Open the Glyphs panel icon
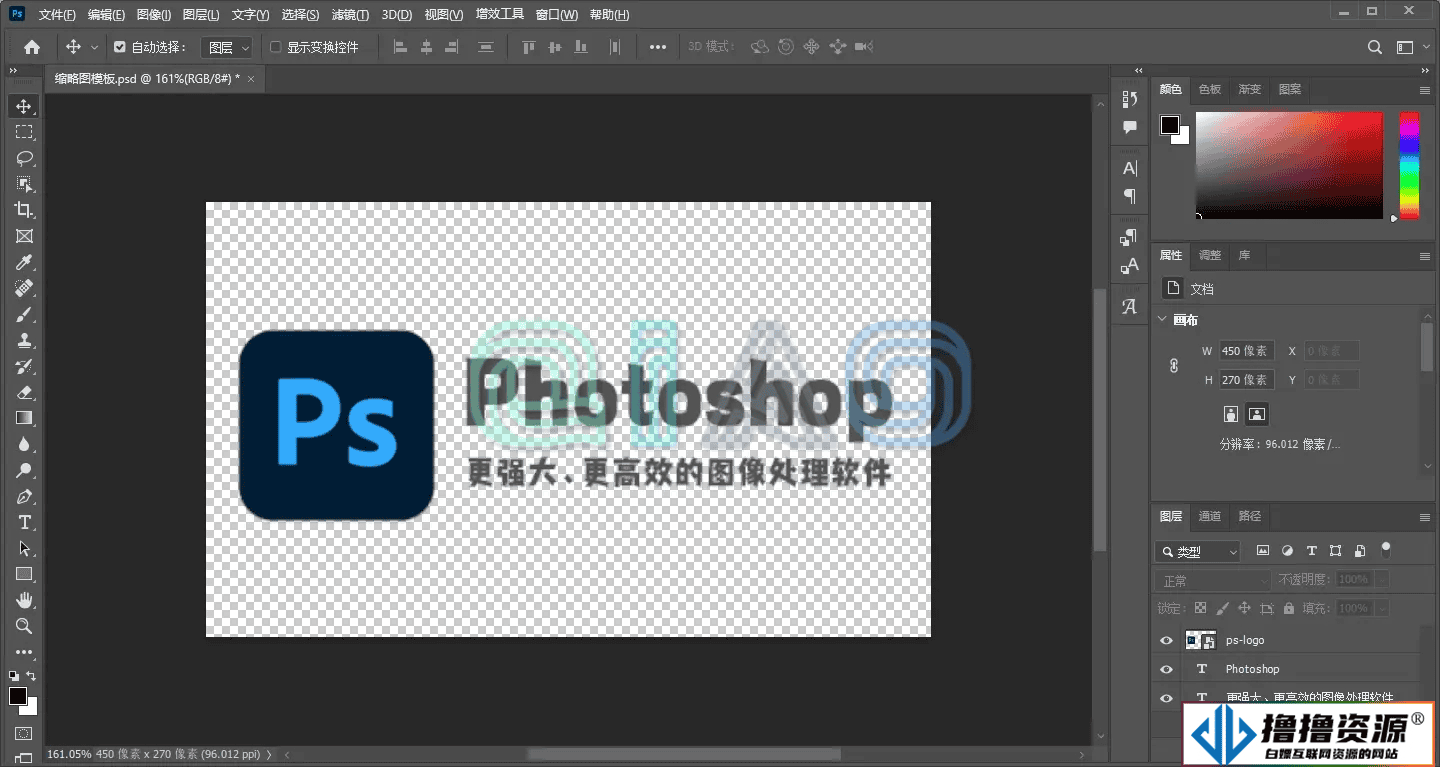 (x=1130, y=307)
